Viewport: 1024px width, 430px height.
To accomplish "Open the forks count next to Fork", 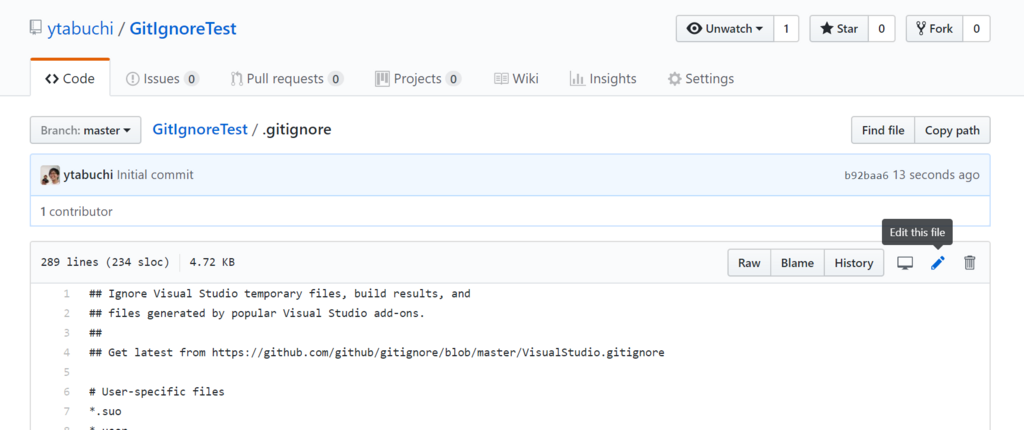I will (x=977, y=29).
